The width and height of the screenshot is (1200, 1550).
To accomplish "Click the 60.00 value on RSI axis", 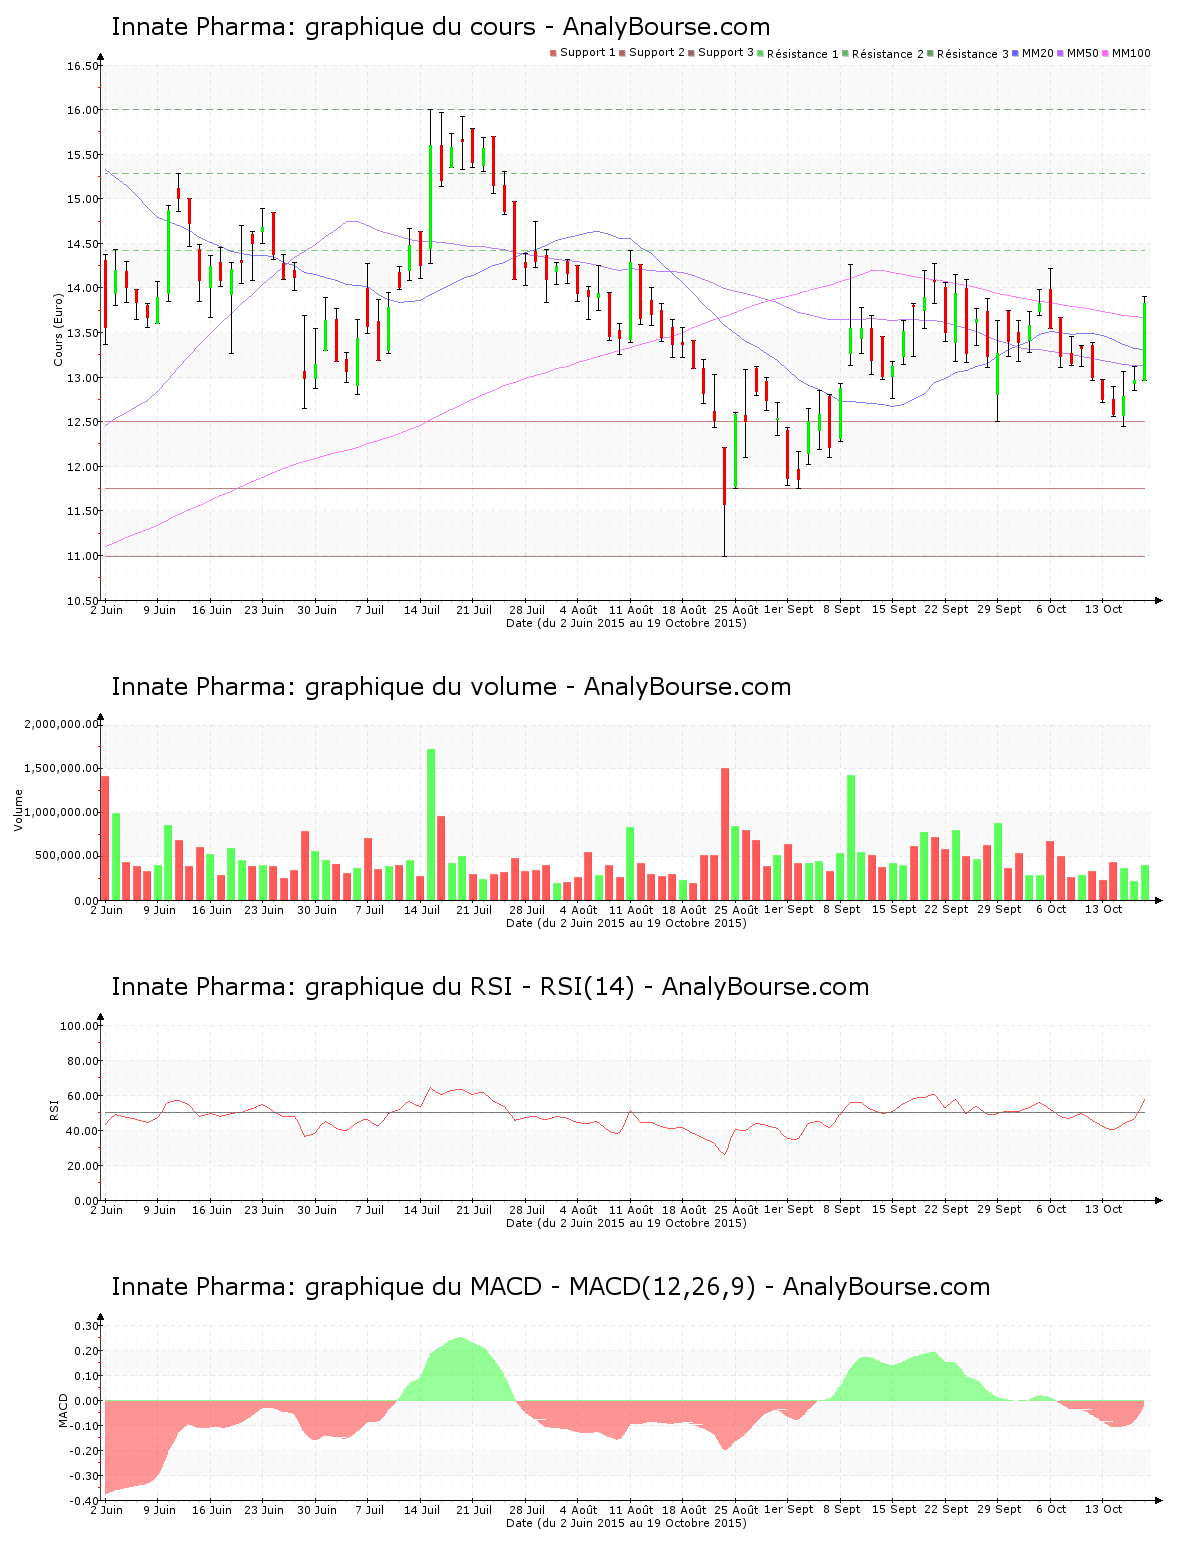I will click(83, 1097).
